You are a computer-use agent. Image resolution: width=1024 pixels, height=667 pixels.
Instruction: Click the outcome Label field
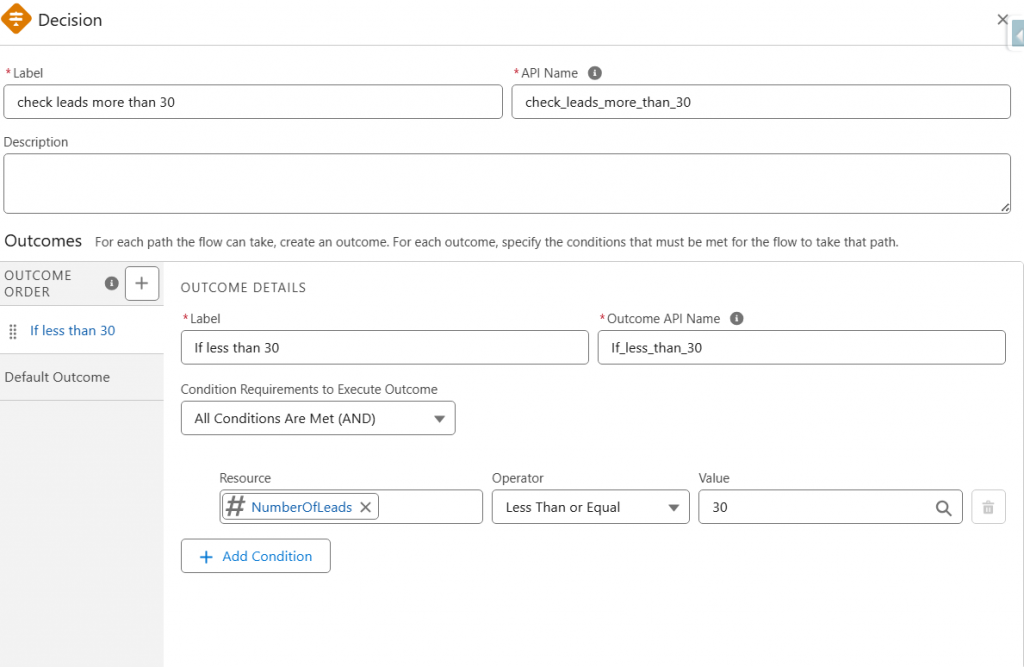click(x=385, y=348)
